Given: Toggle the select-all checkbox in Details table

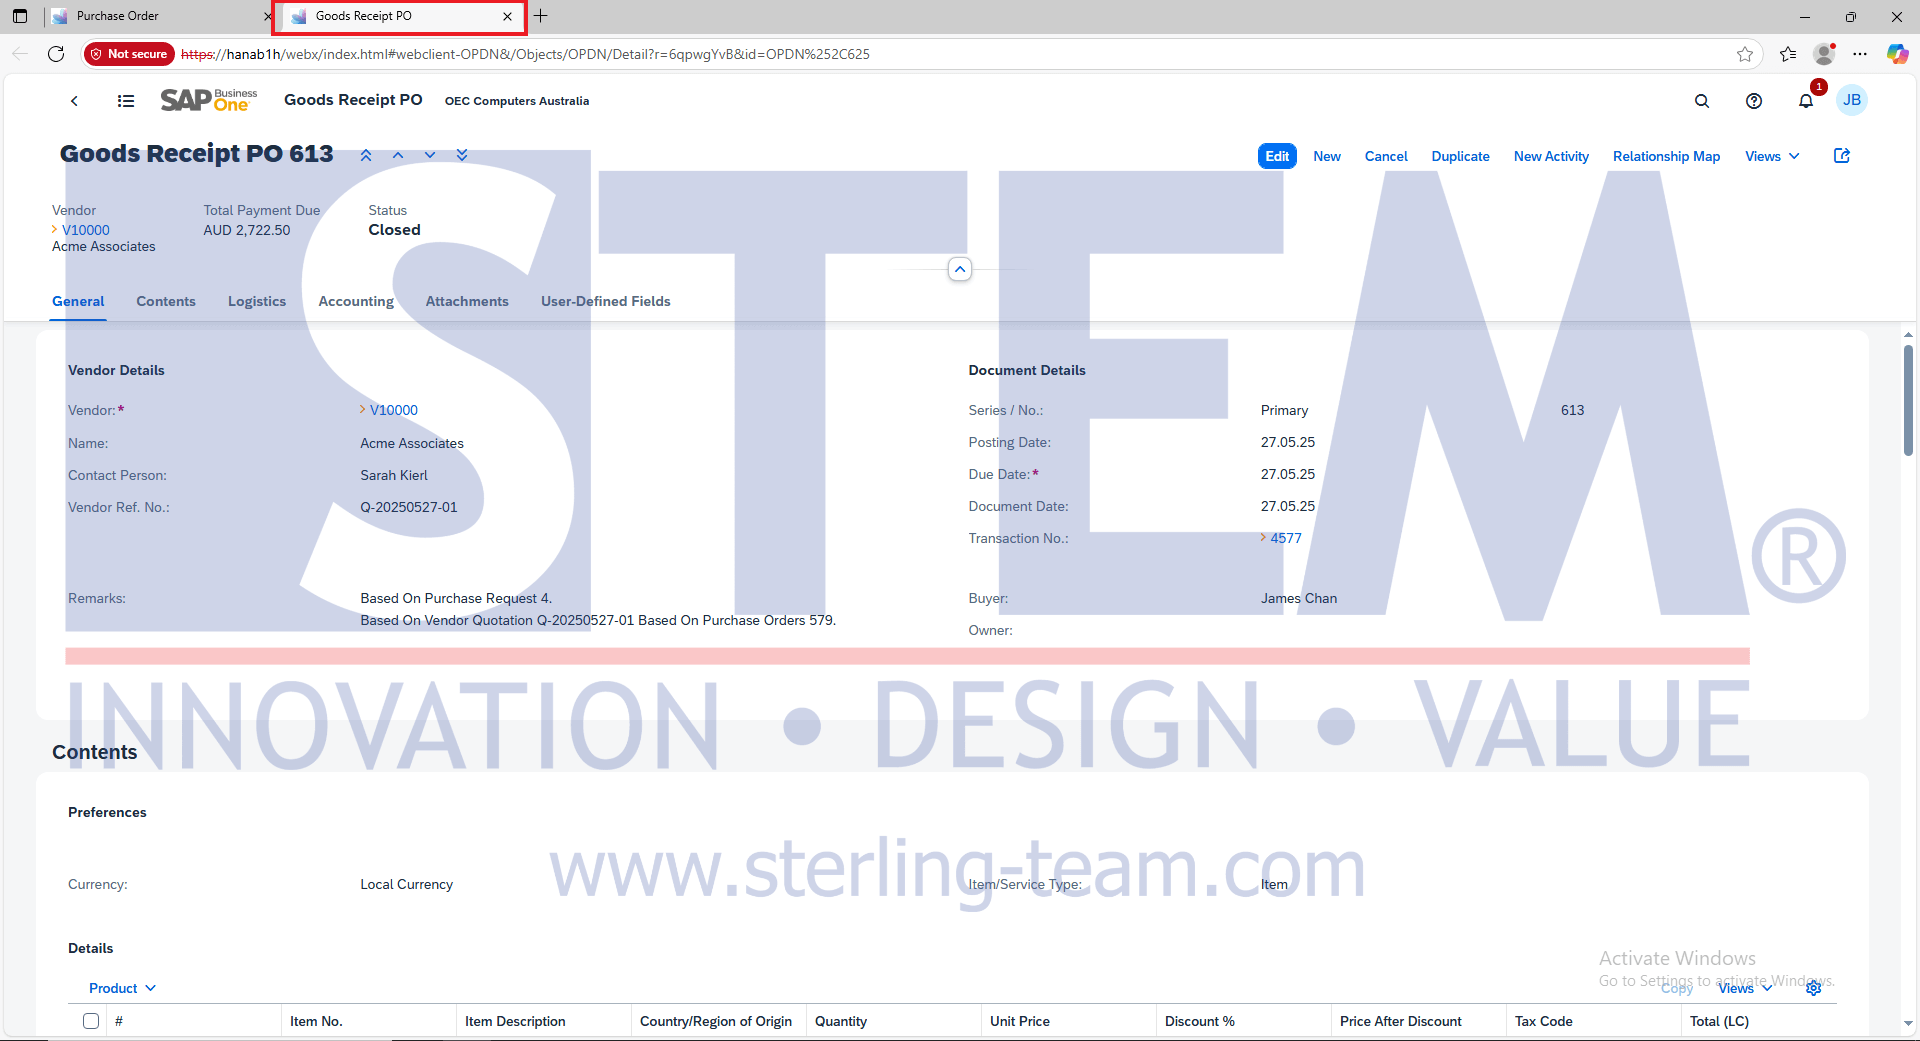Looking at the screenshot, I should pyautogui.click(x=91, y=1021).
